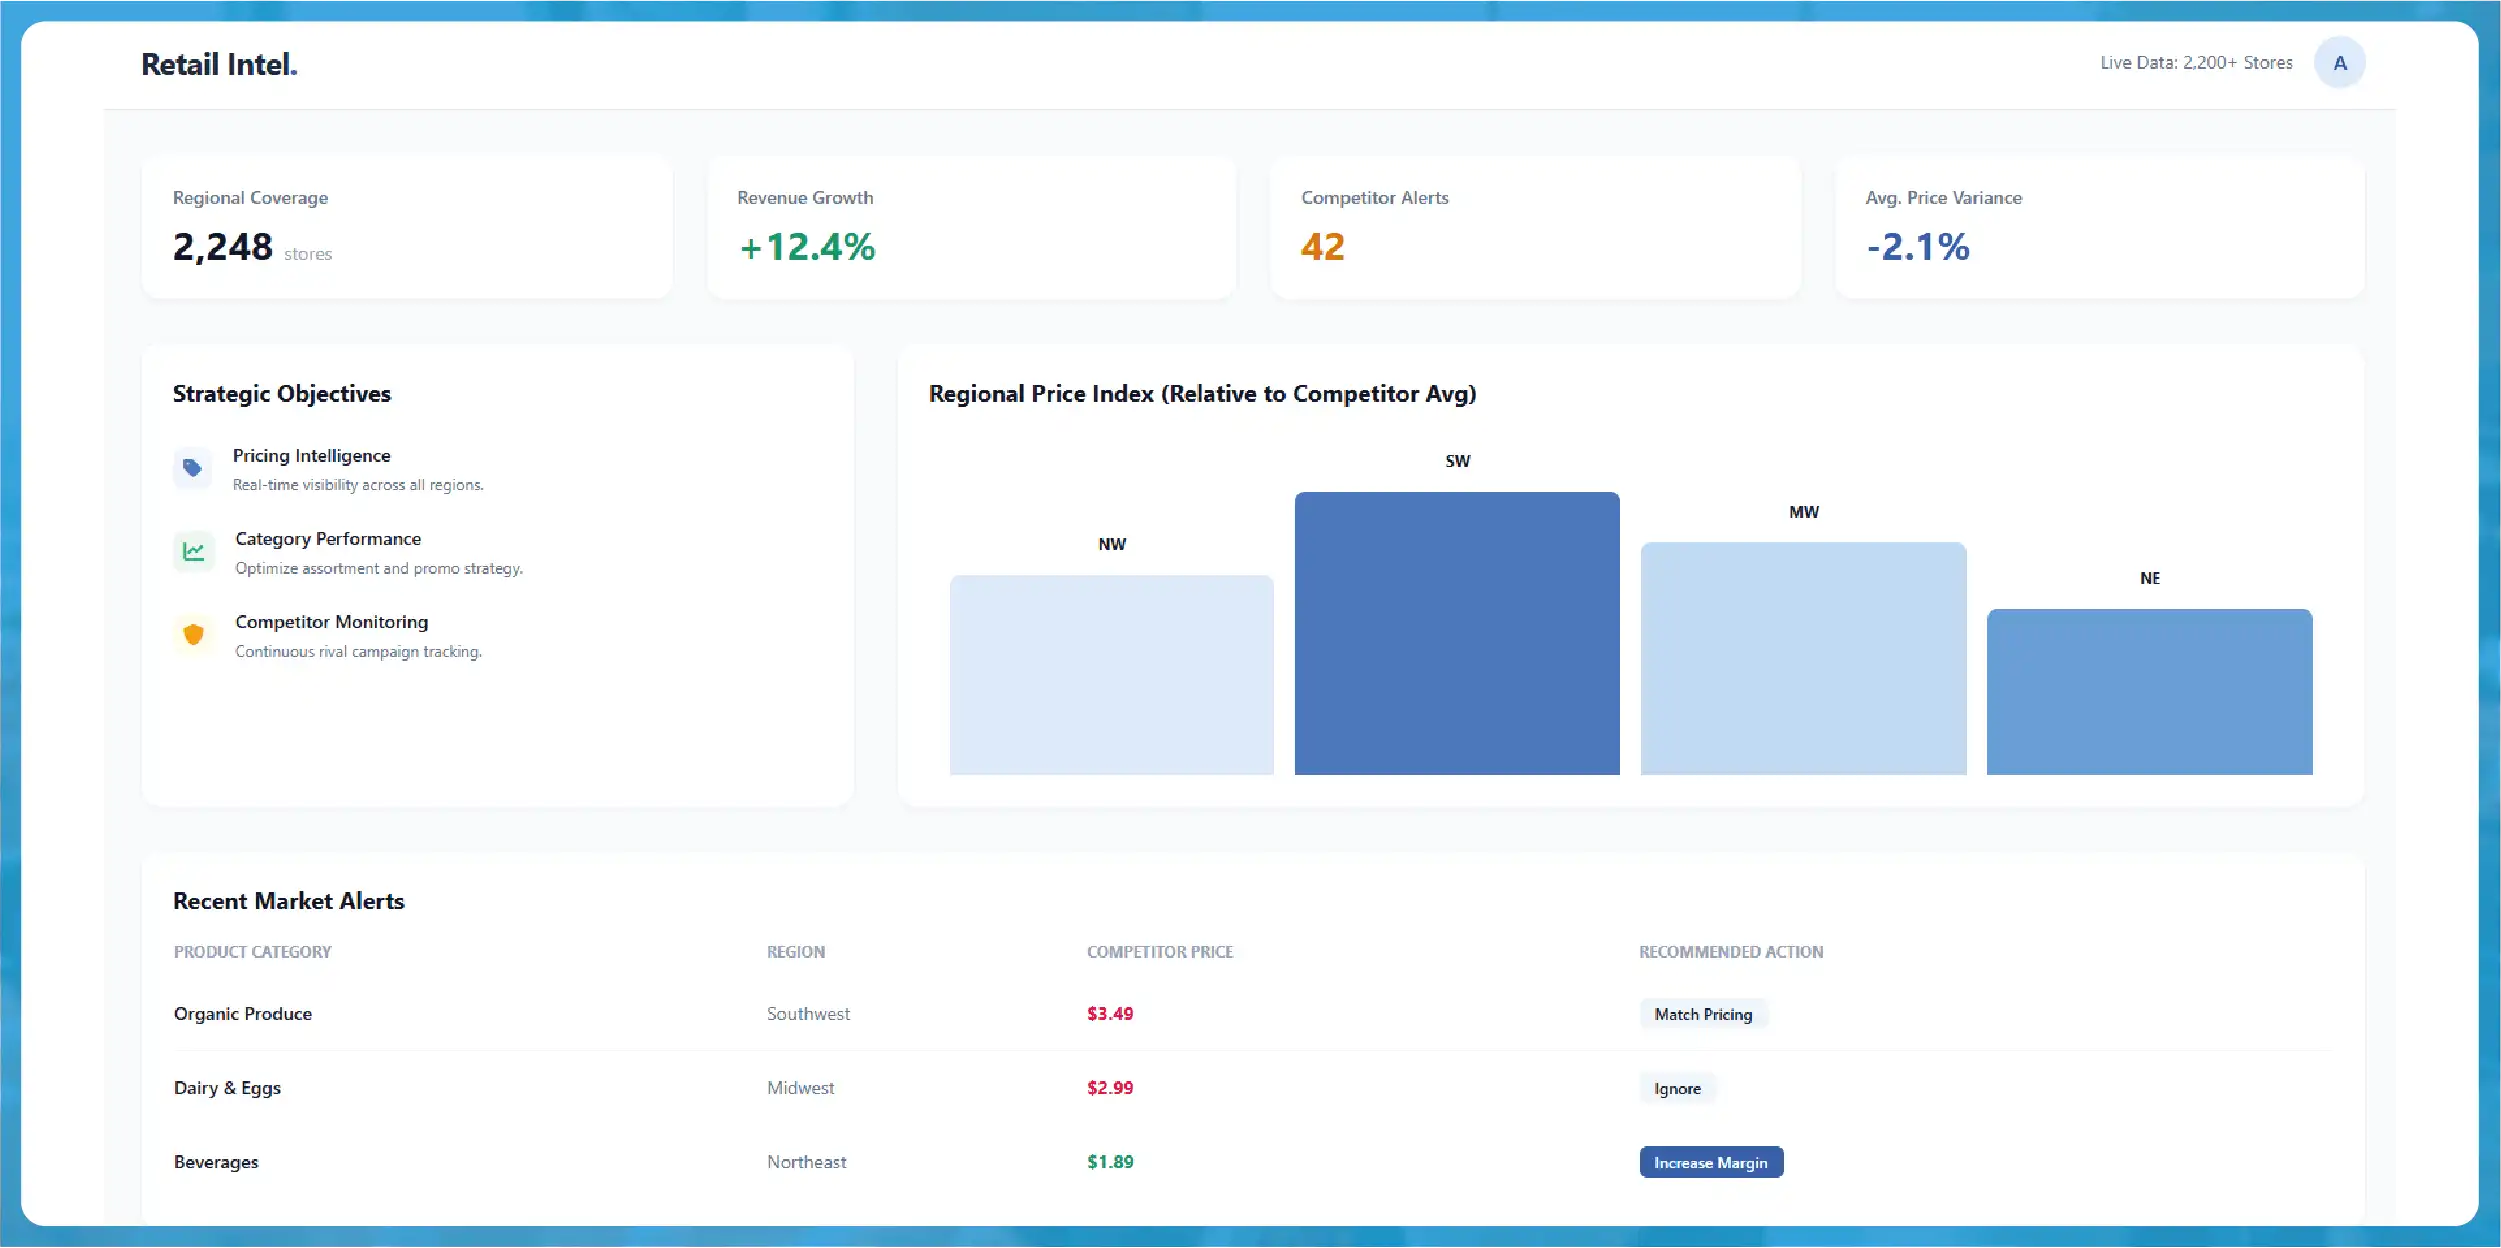The image size is (2501, 1248).
Task: Select the NE bar in the price chart
Action: point(2149,692)
